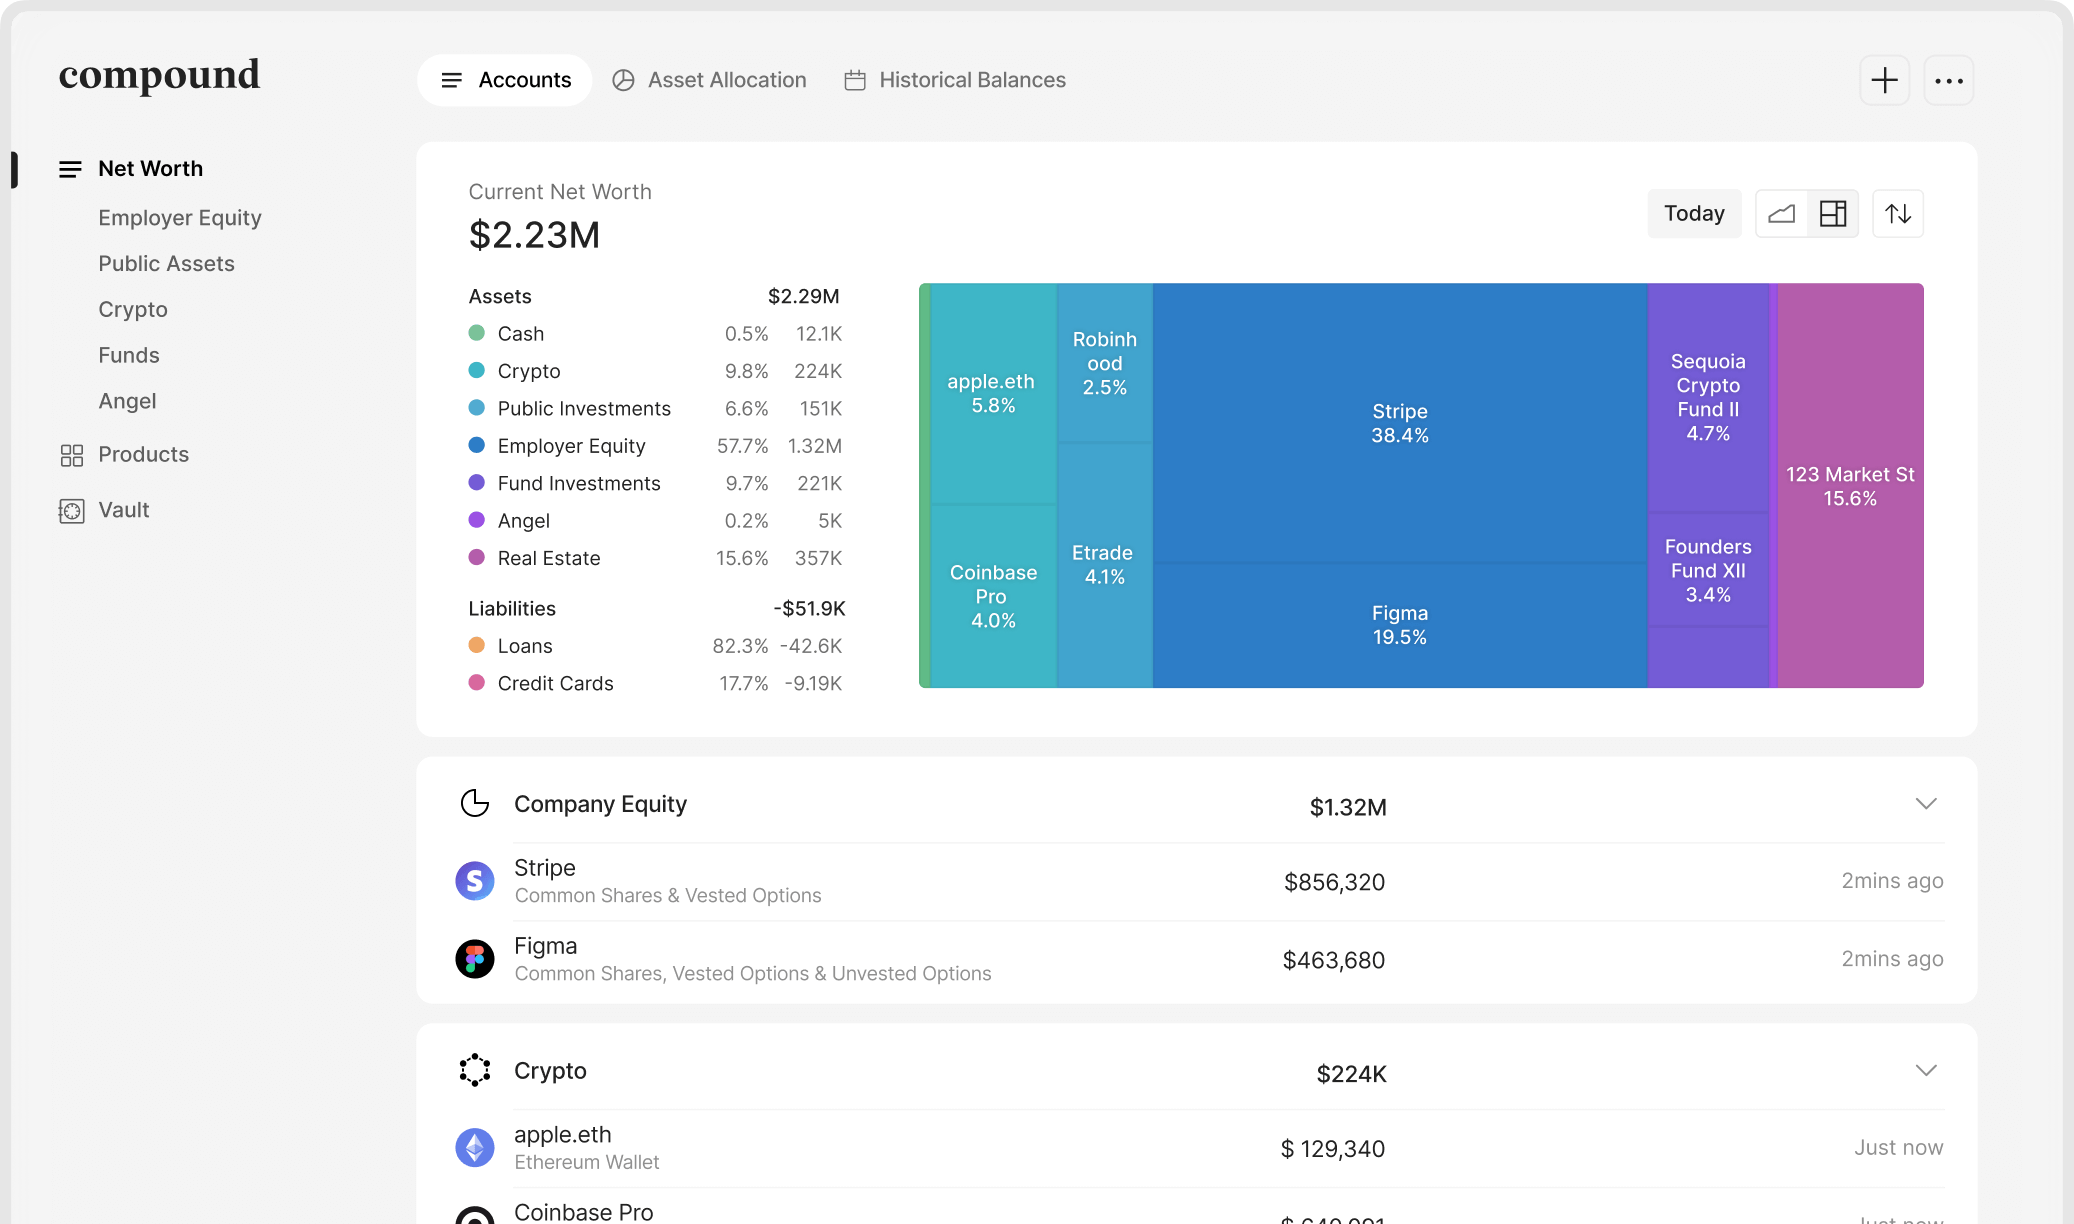Open Vault in the sidebar
Image resolution: width=2074 pixels, height=1224 pixels.
[123, 510]
